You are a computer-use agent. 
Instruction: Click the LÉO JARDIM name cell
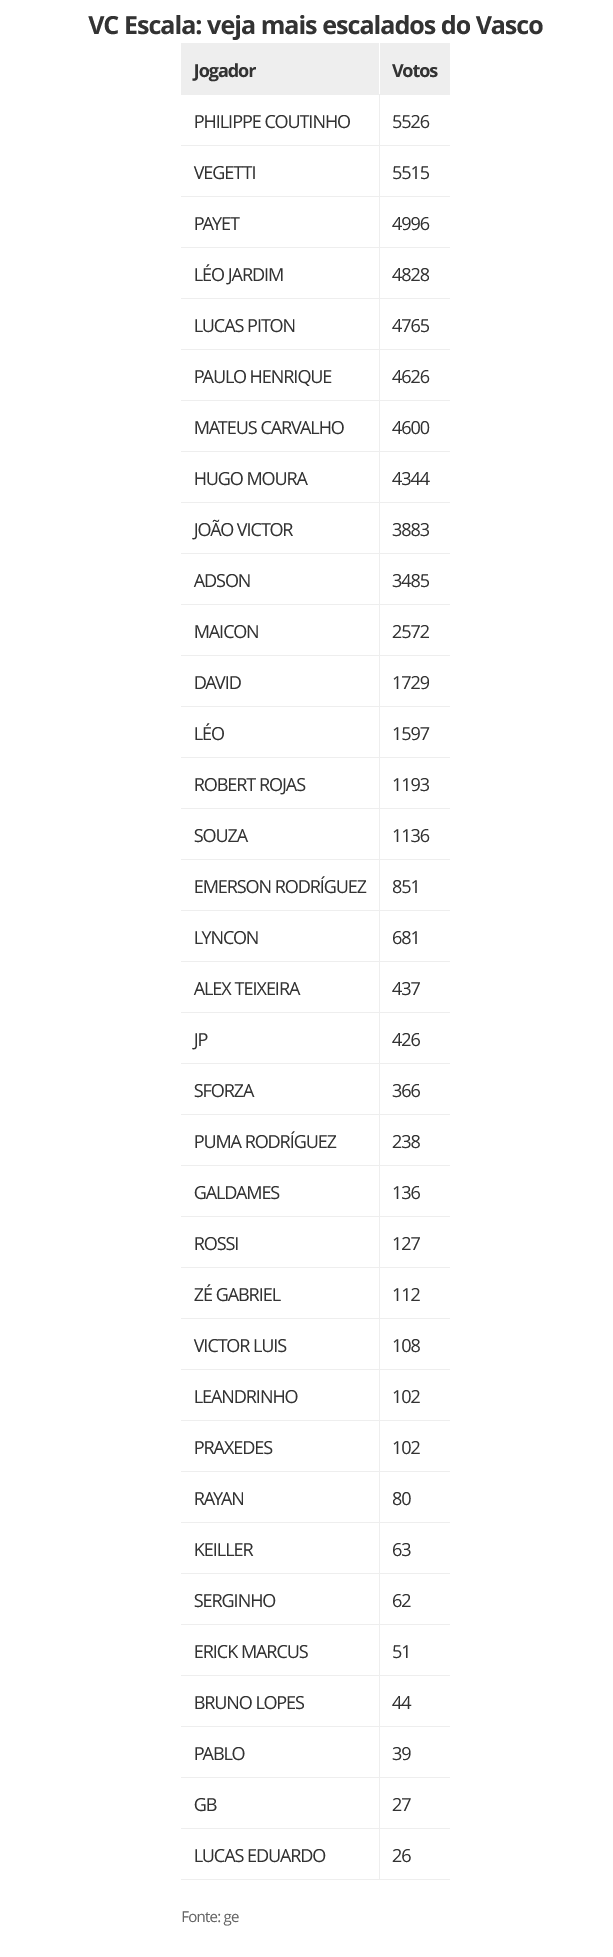click(239, 275)
